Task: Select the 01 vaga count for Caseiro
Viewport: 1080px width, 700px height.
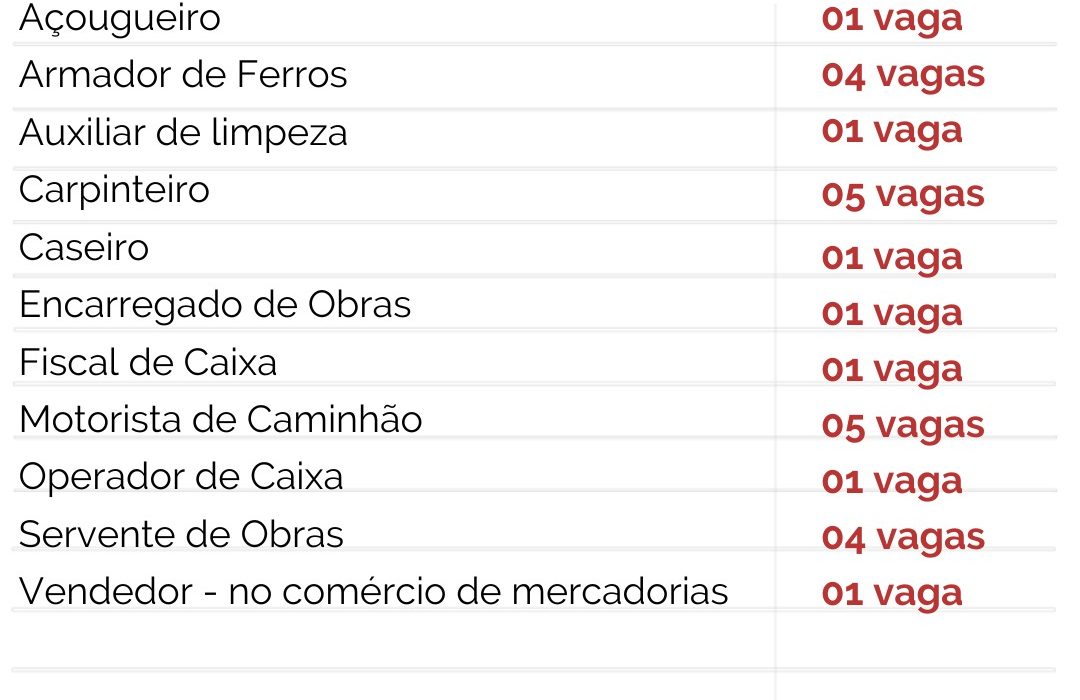Action: point(892,257)
